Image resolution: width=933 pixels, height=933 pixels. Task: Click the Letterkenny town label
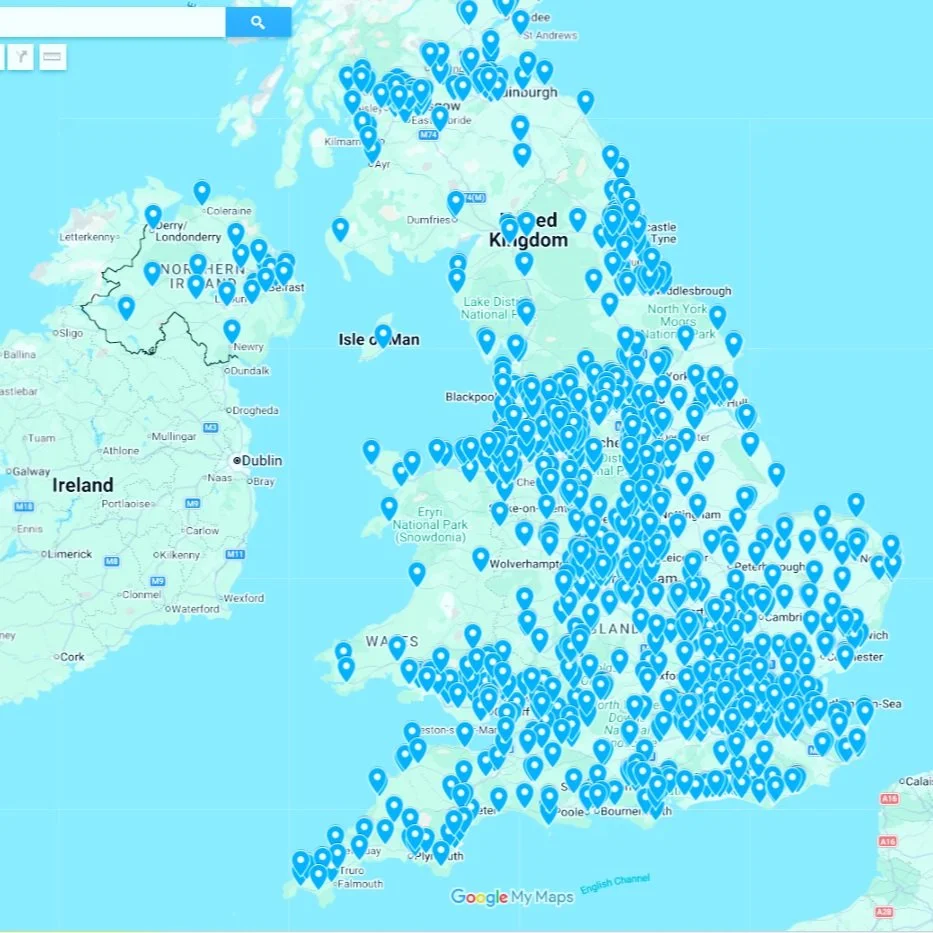coord(87,237)
